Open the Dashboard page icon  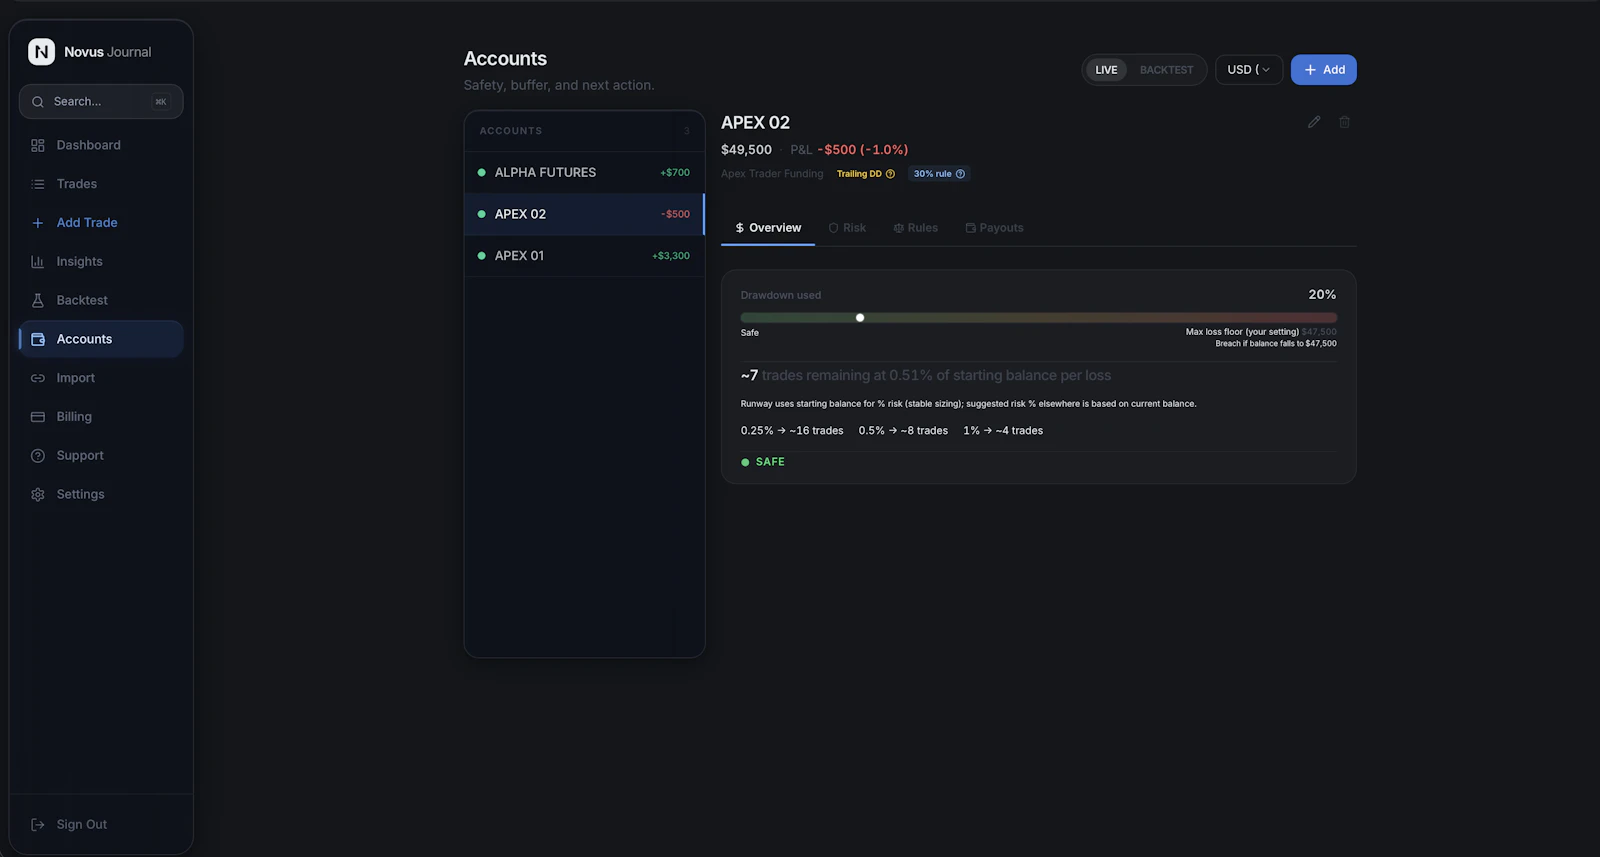(x=38, y=145)
